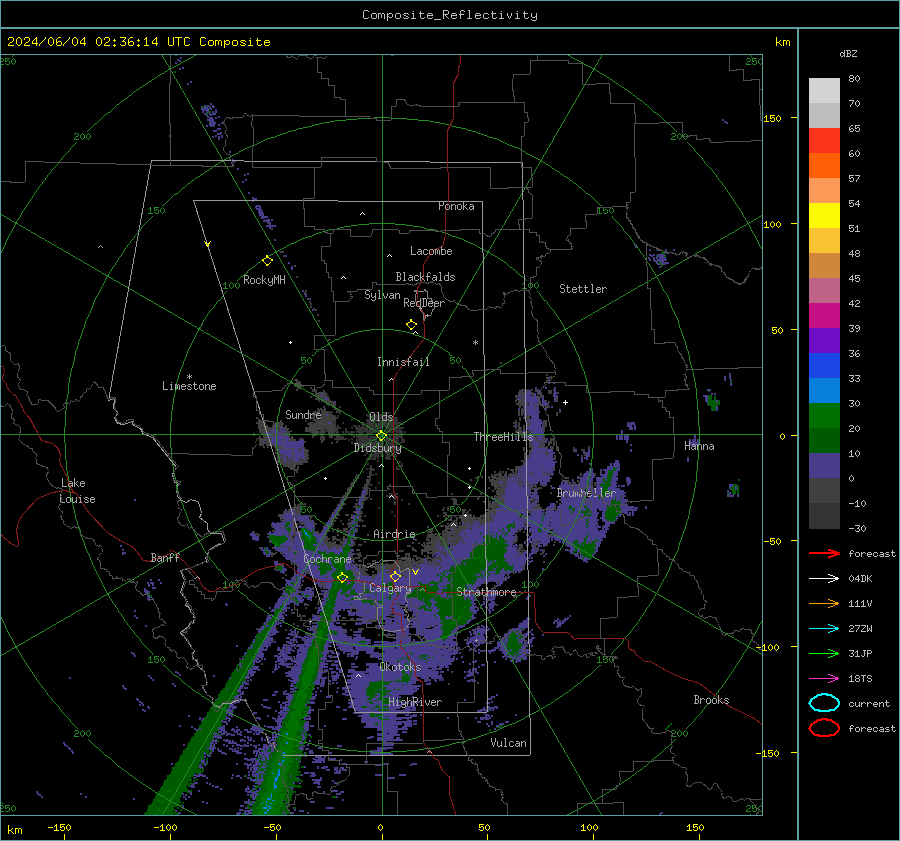Click the yellow diamond marker near RedDeer
This screenshot has width=900, height=841.
(x=411, y=325)
